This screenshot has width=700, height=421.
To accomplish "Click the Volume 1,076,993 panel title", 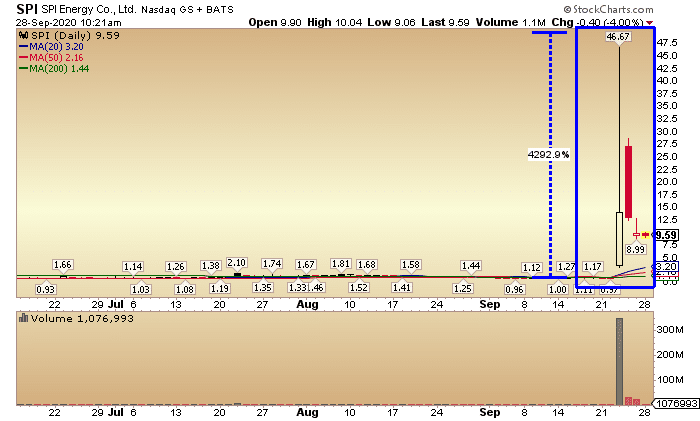I will 82,318.
